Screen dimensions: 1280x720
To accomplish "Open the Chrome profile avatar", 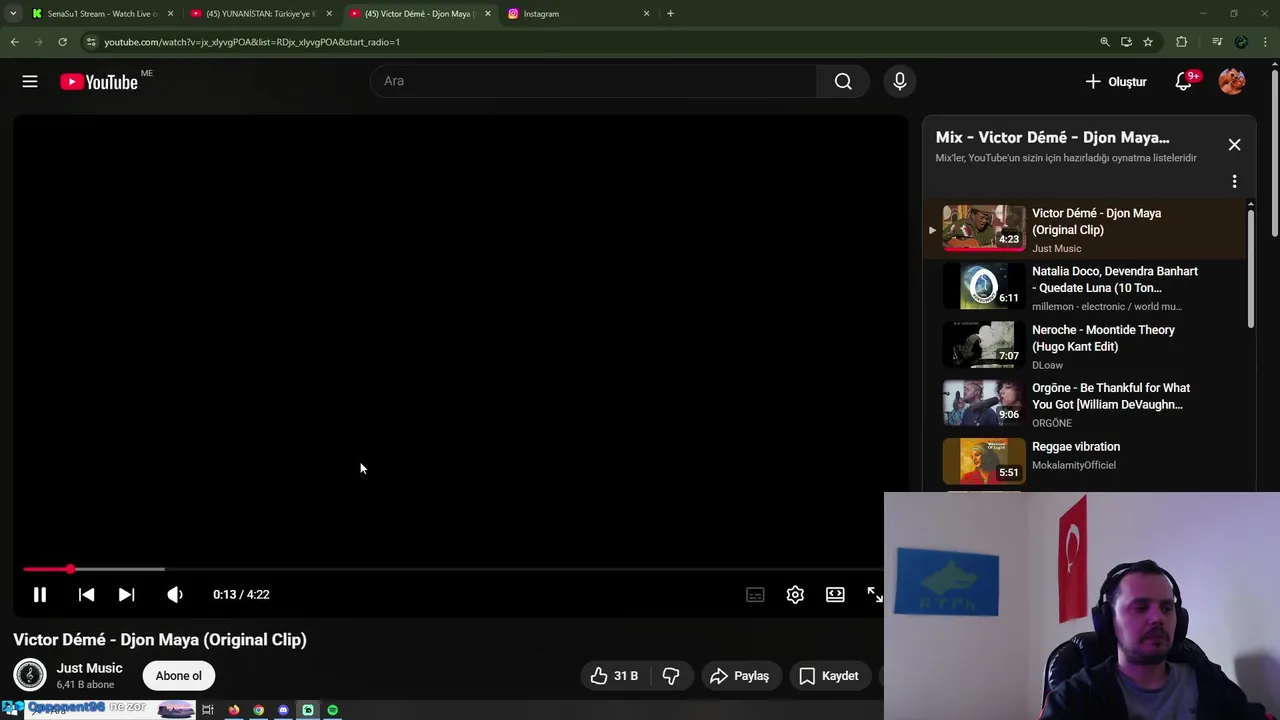I will (1241, 42).
